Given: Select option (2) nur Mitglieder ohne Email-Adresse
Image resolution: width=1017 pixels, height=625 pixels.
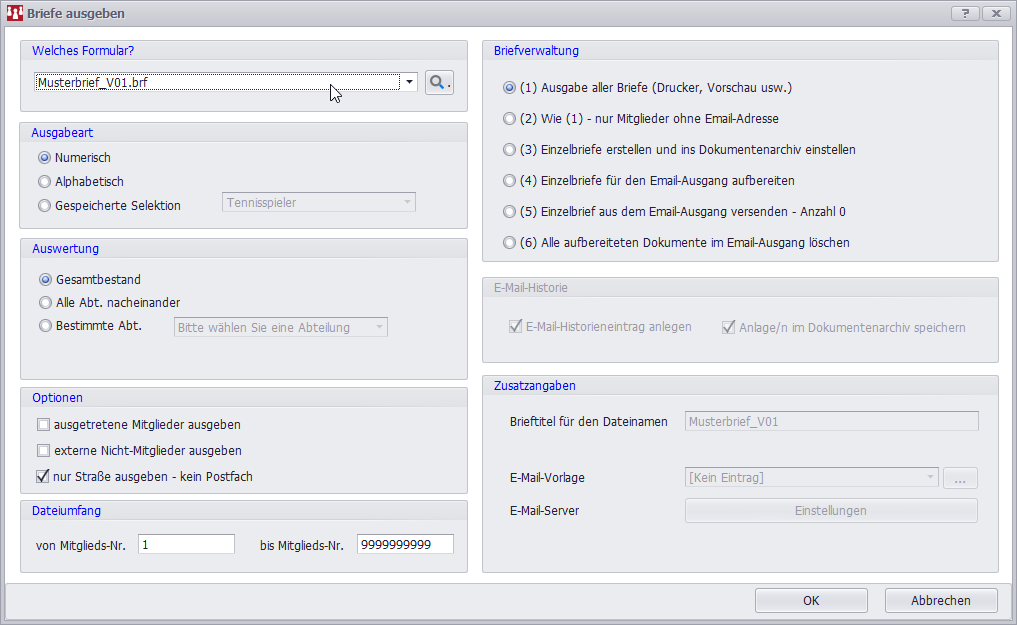Looking at the screenshot, I should [510, 118].
